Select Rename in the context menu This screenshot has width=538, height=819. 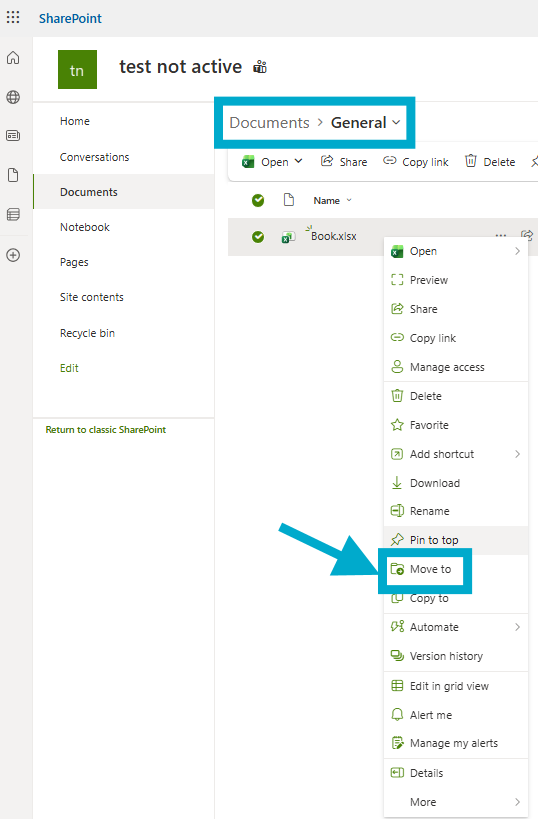456,511
